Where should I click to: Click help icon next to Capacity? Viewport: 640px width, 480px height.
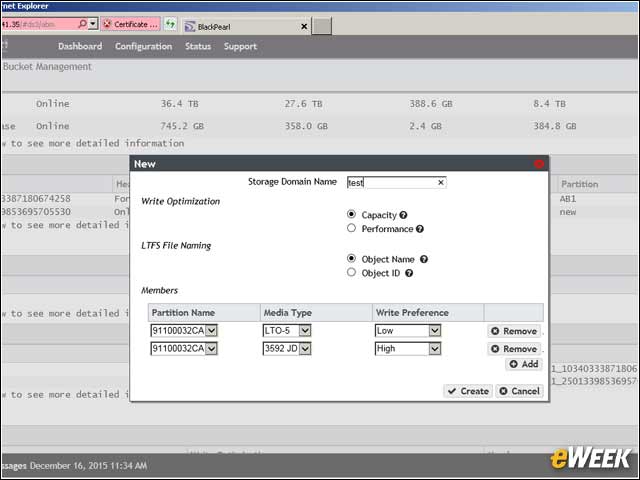(403, 215)
